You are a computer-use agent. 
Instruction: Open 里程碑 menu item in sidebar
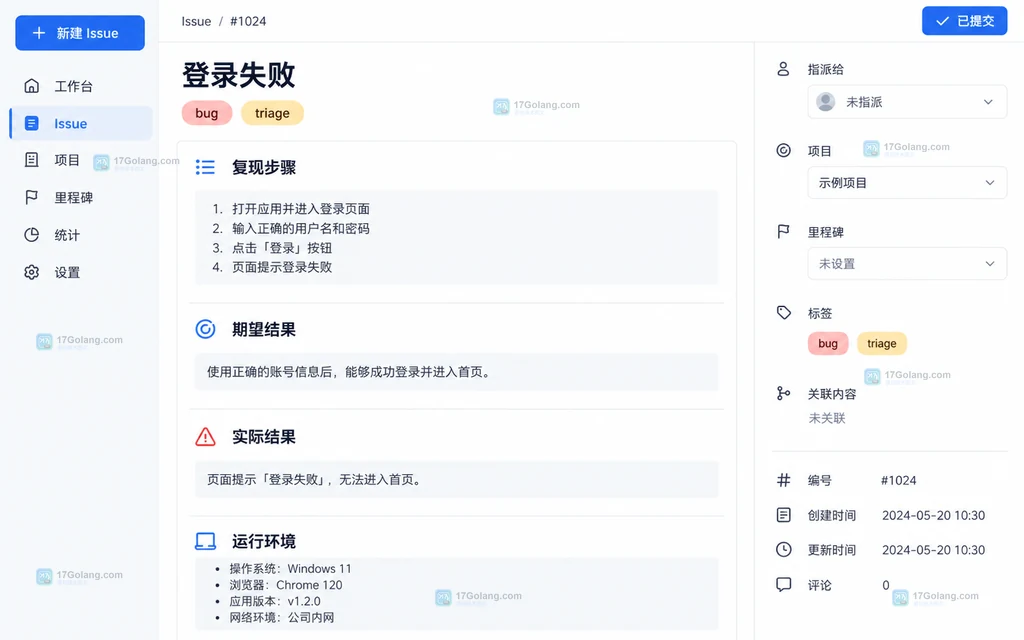(x=82, y=197)
